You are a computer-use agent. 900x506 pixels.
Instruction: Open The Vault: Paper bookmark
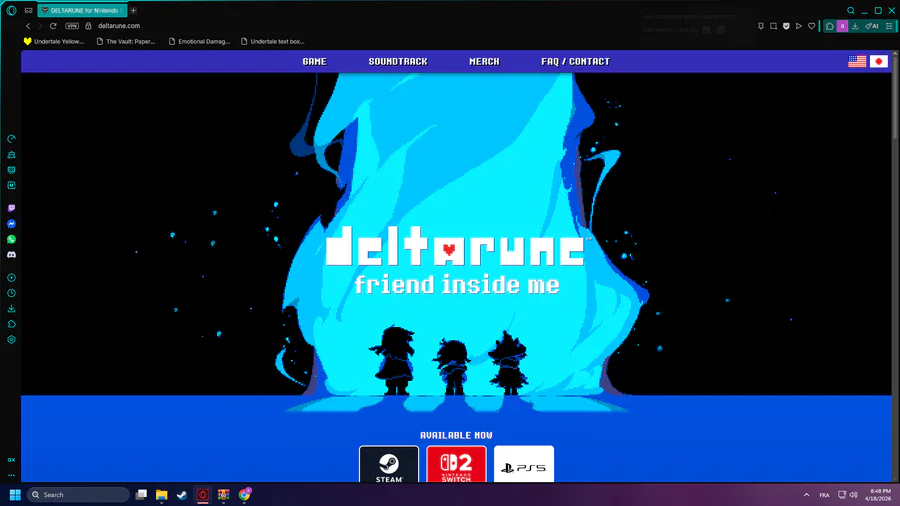[126, 41]
